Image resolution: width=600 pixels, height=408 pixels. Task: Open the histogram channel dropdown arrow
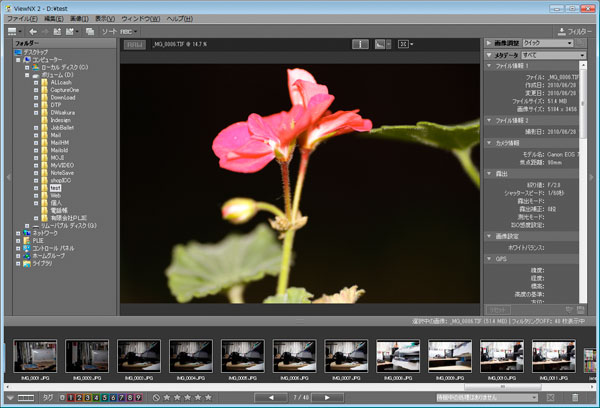coord(388,44)
